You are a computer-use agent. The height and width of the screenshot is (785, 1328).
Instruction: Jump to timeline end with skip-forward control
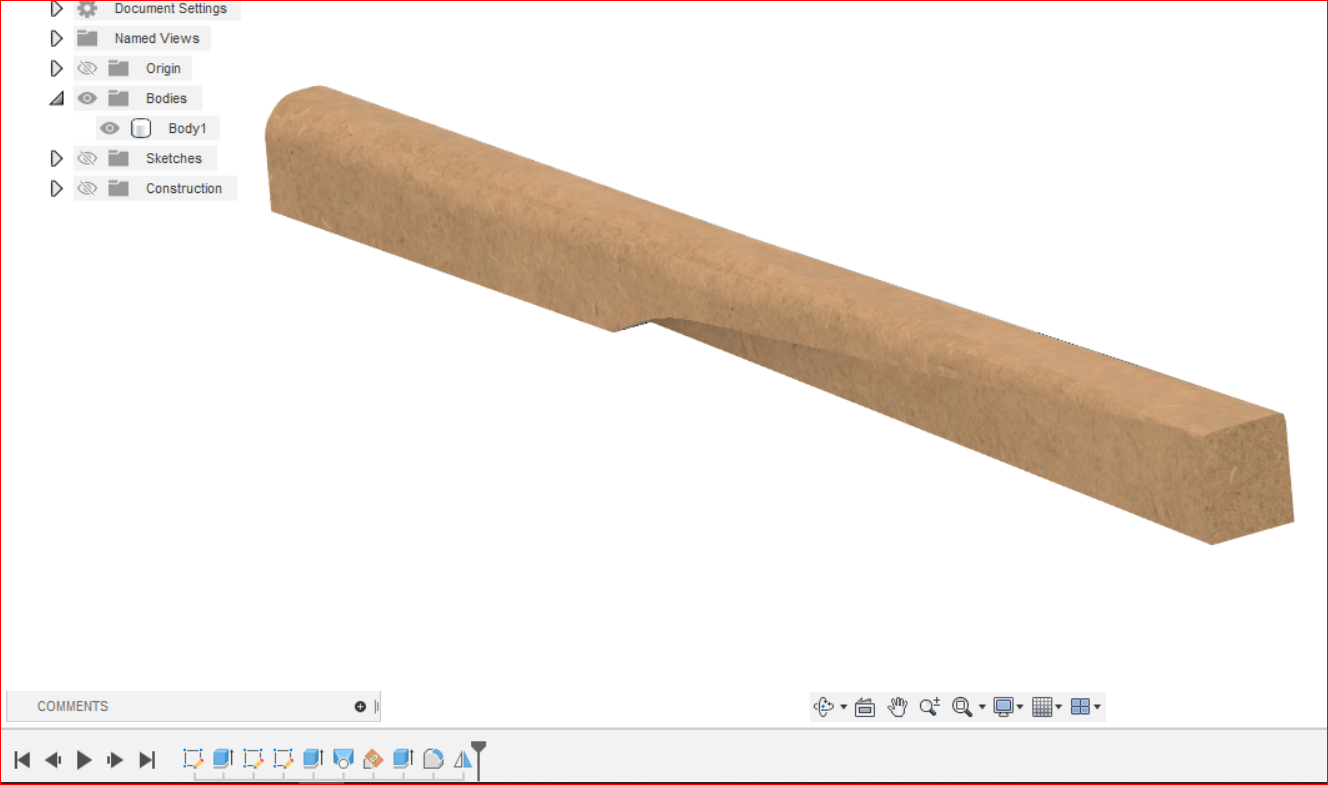[147, 759]
